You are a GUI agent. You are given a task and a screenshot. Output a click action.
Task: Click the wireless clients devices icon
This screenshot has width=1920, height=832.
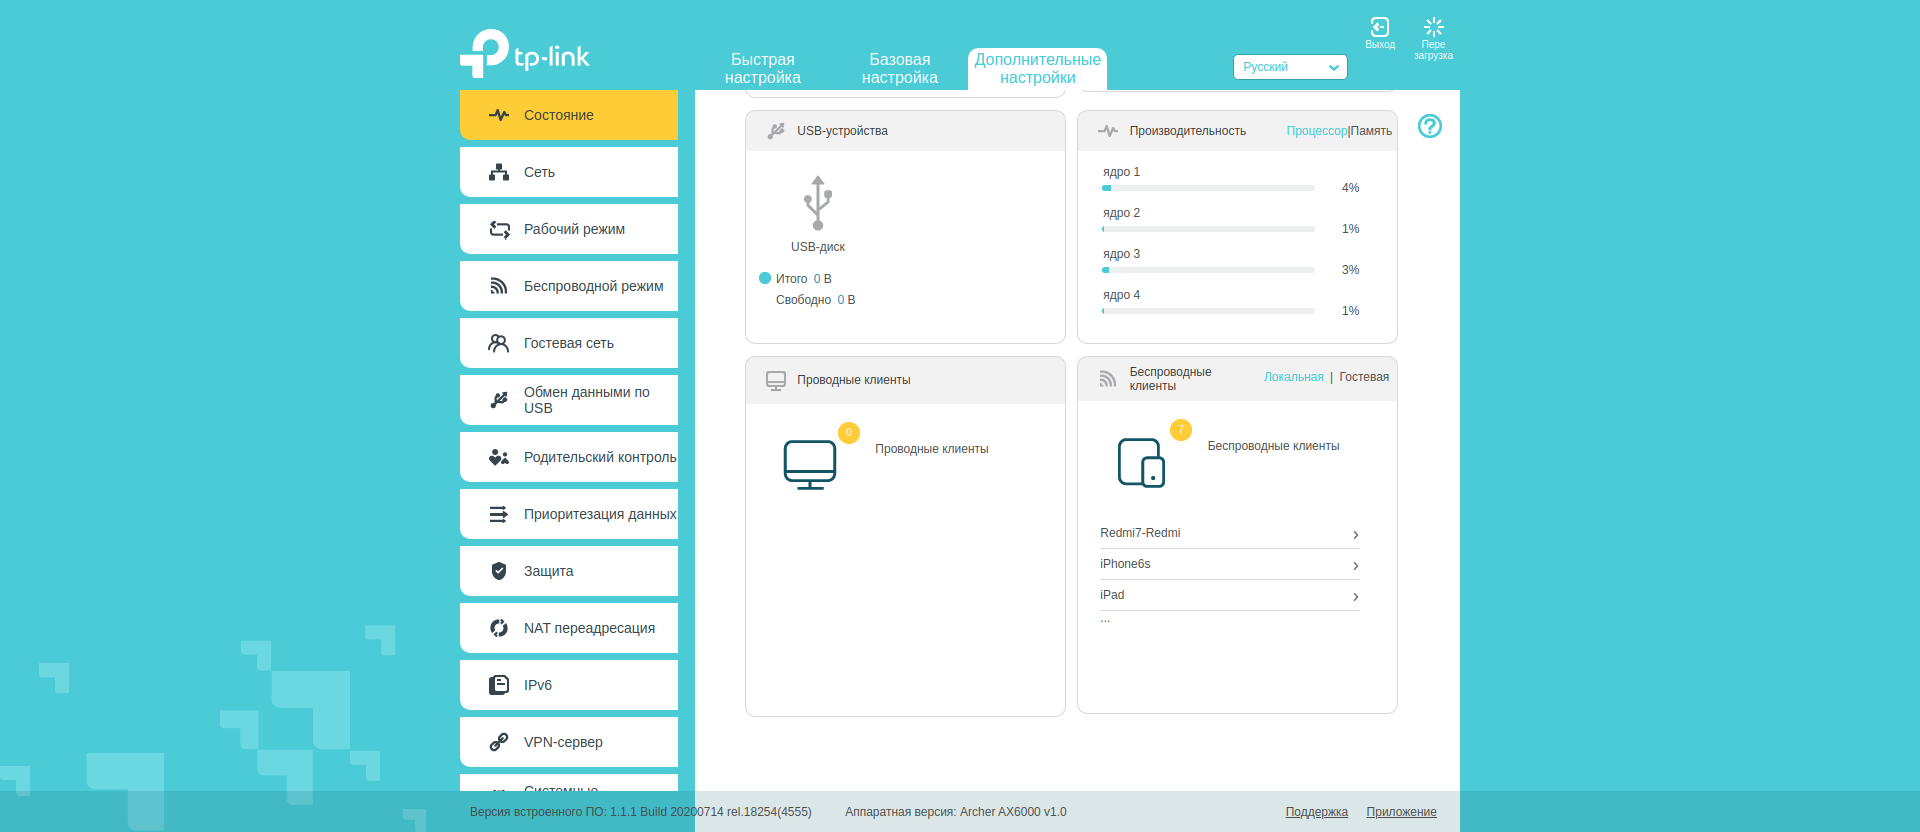[x=1141, y=463]
